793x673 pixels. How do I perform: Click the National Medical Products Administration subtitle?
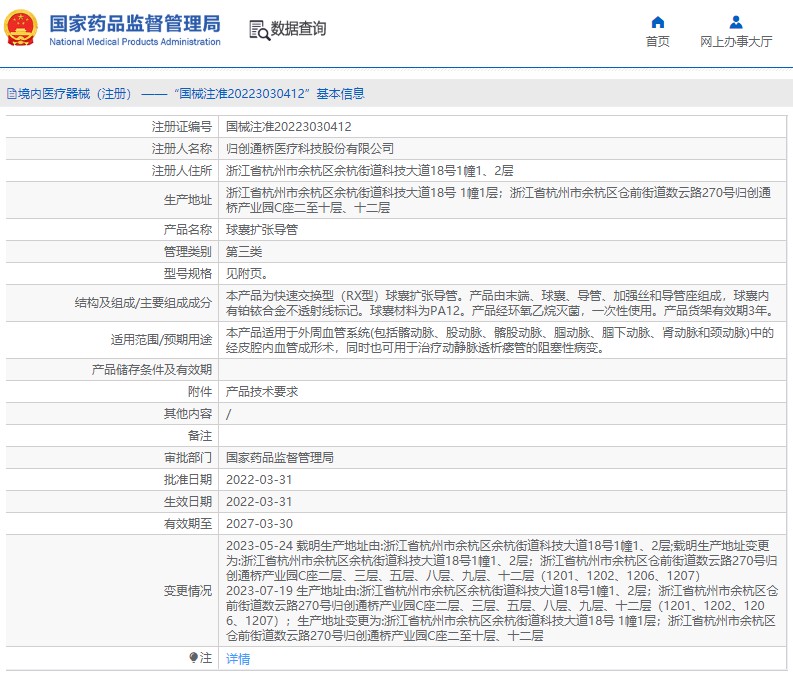tap(135, 42)
